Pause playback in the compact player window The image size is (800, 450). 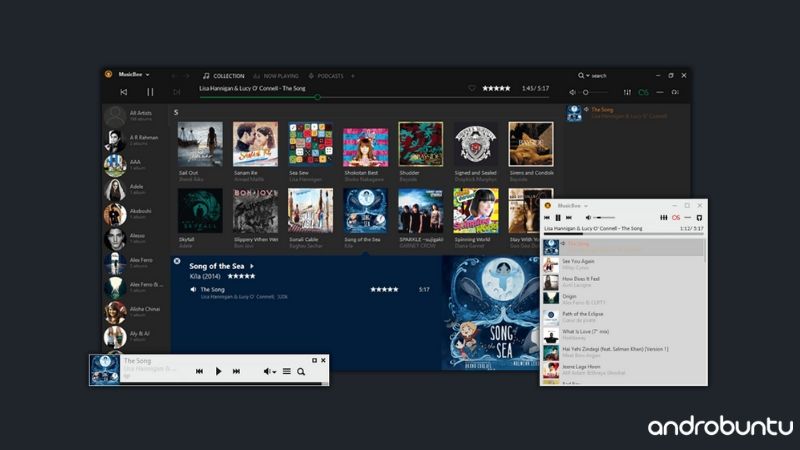(x=558, y=218)
